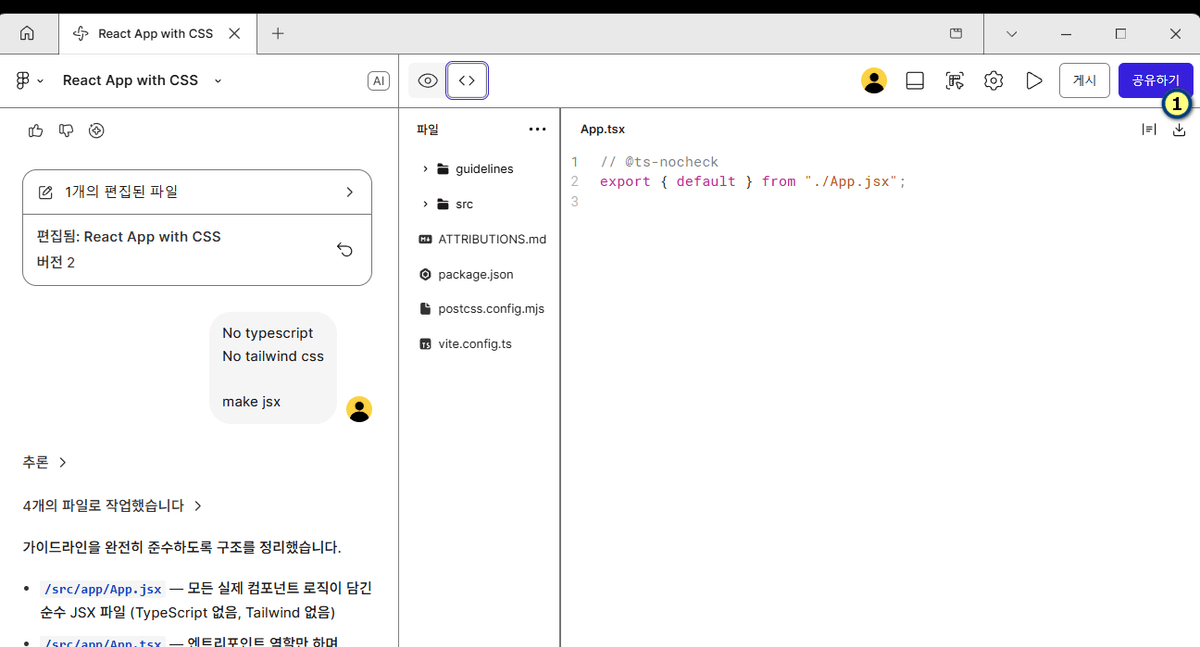Open the React App with CSS title dropdown

point(218,81)
